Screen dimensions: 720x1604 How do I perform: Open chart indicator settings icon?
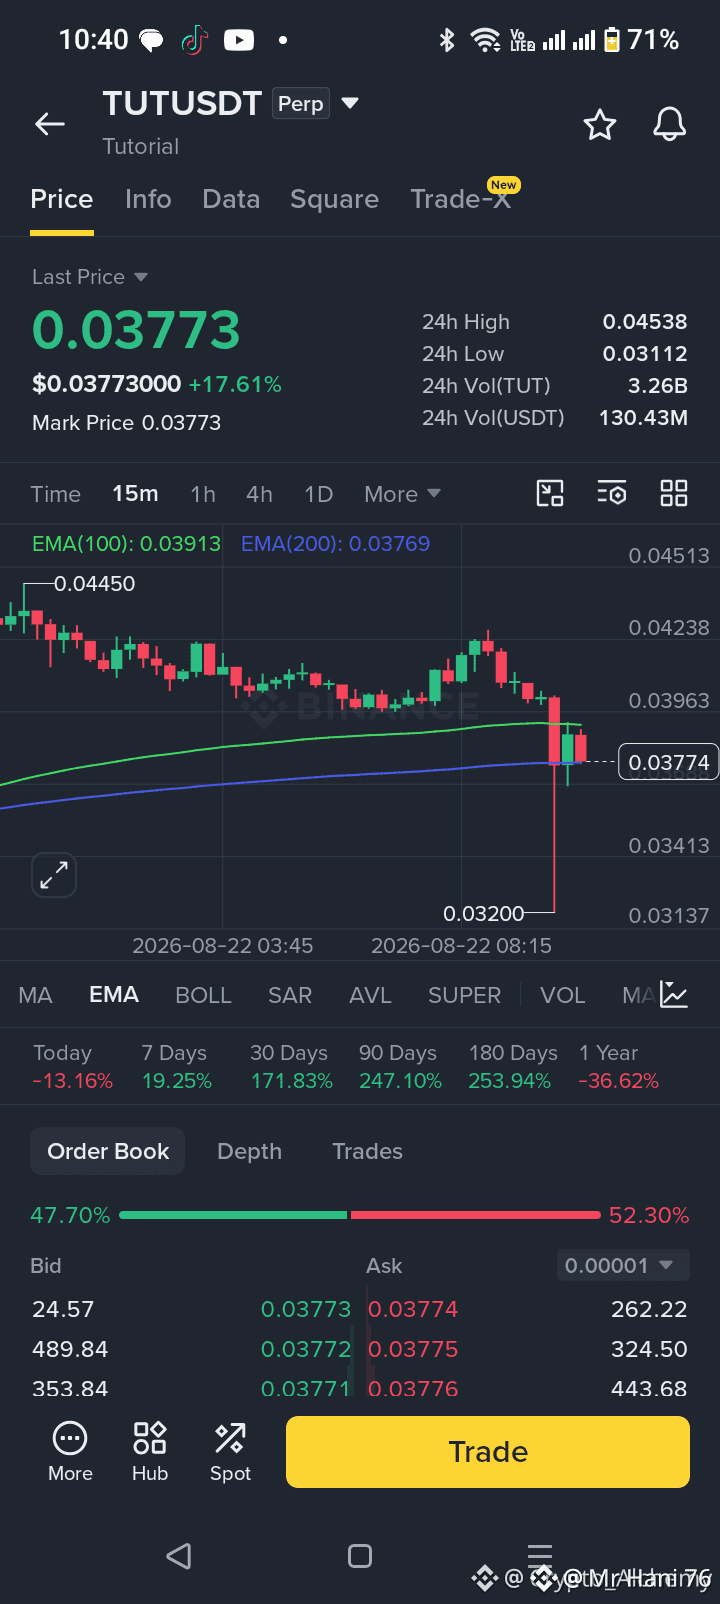point(612,493)
